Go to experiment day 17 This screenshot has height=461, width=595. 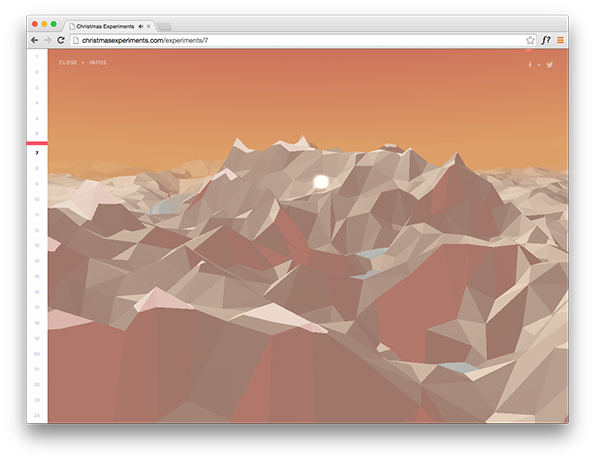[x=37, y=307]
